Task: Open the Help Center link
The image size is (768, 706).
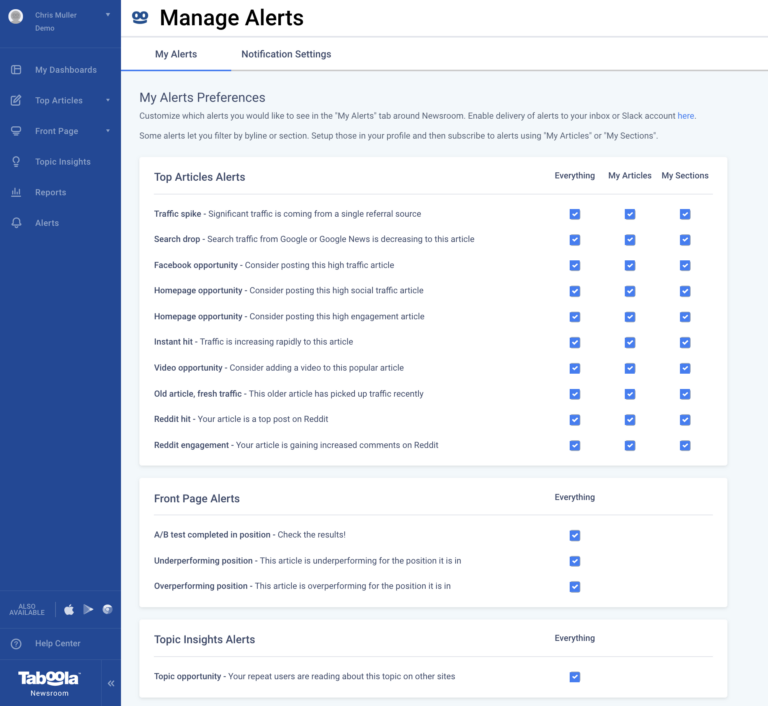Action: [58, 643]
